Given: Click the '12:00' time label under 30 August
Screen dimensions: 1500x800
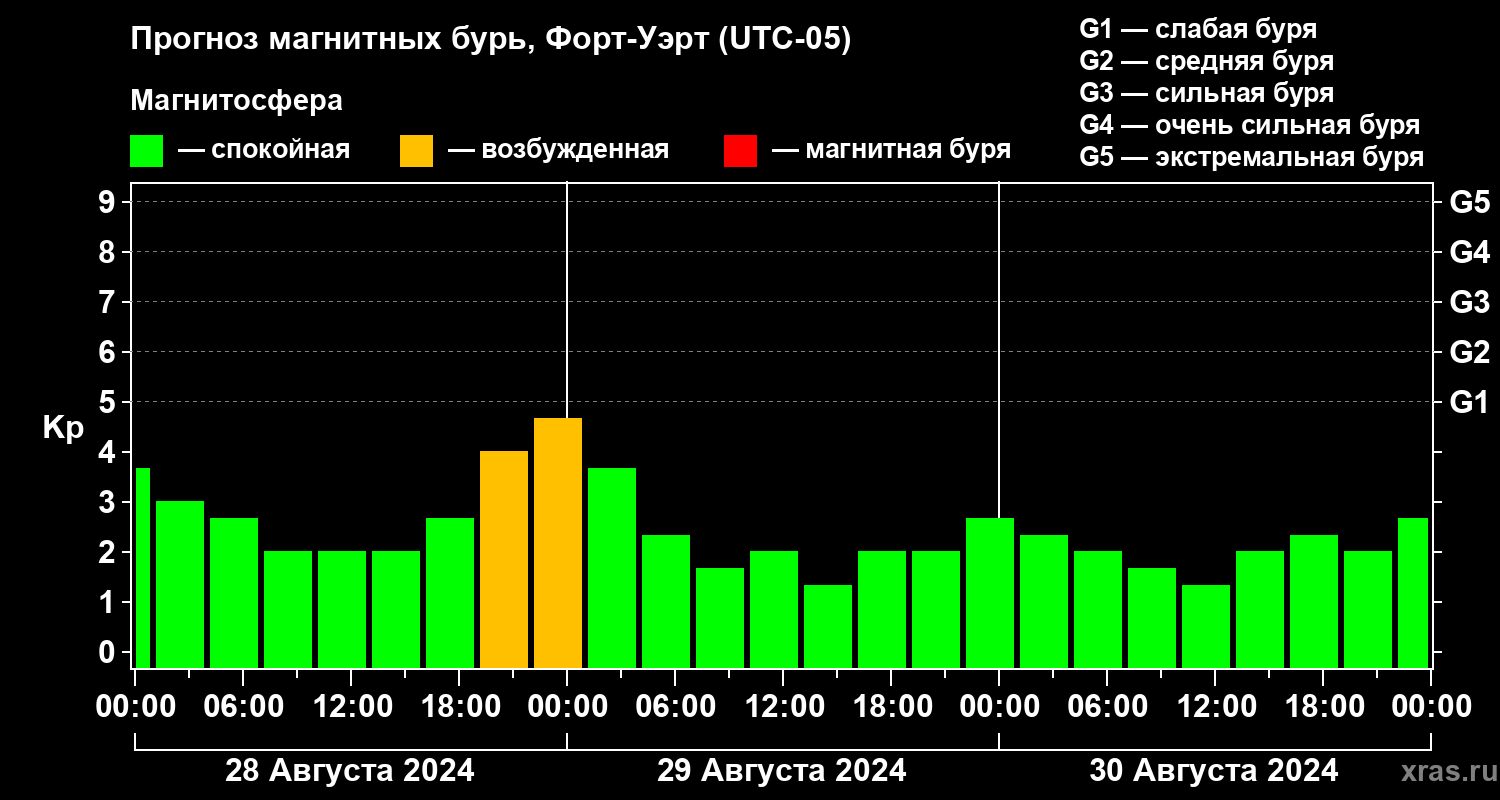Looking at the screenshot, I should pyautogui.click(x=1217, y=707).
